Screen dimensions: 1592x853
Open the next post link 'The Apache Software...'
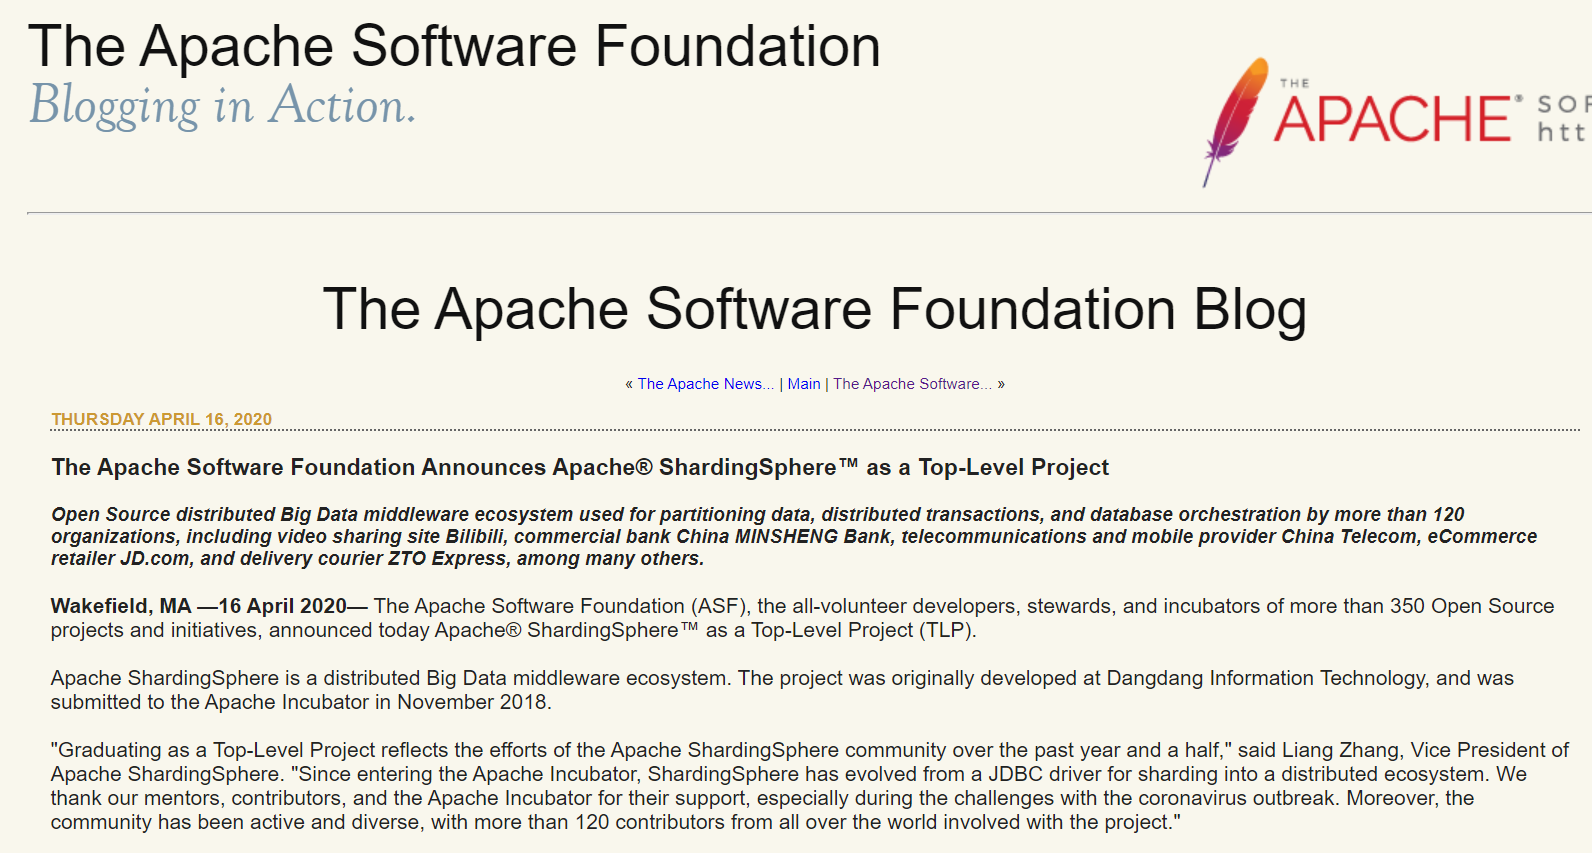coord(913,384)
